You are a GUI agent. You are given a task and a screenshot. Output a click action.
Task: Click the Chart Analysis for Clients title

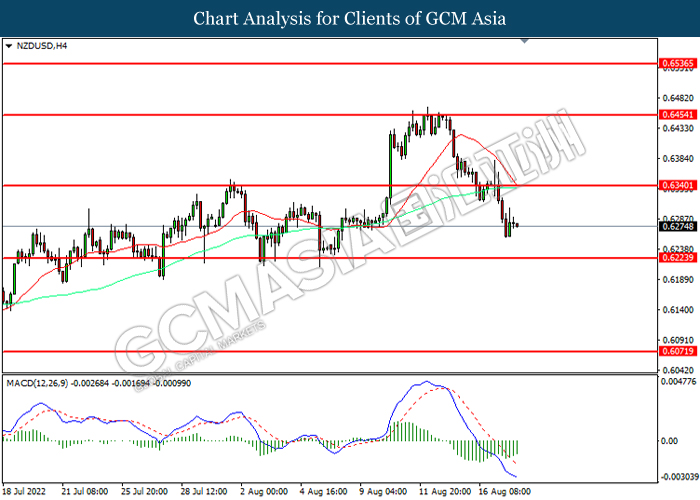click(x=350, y=19)
